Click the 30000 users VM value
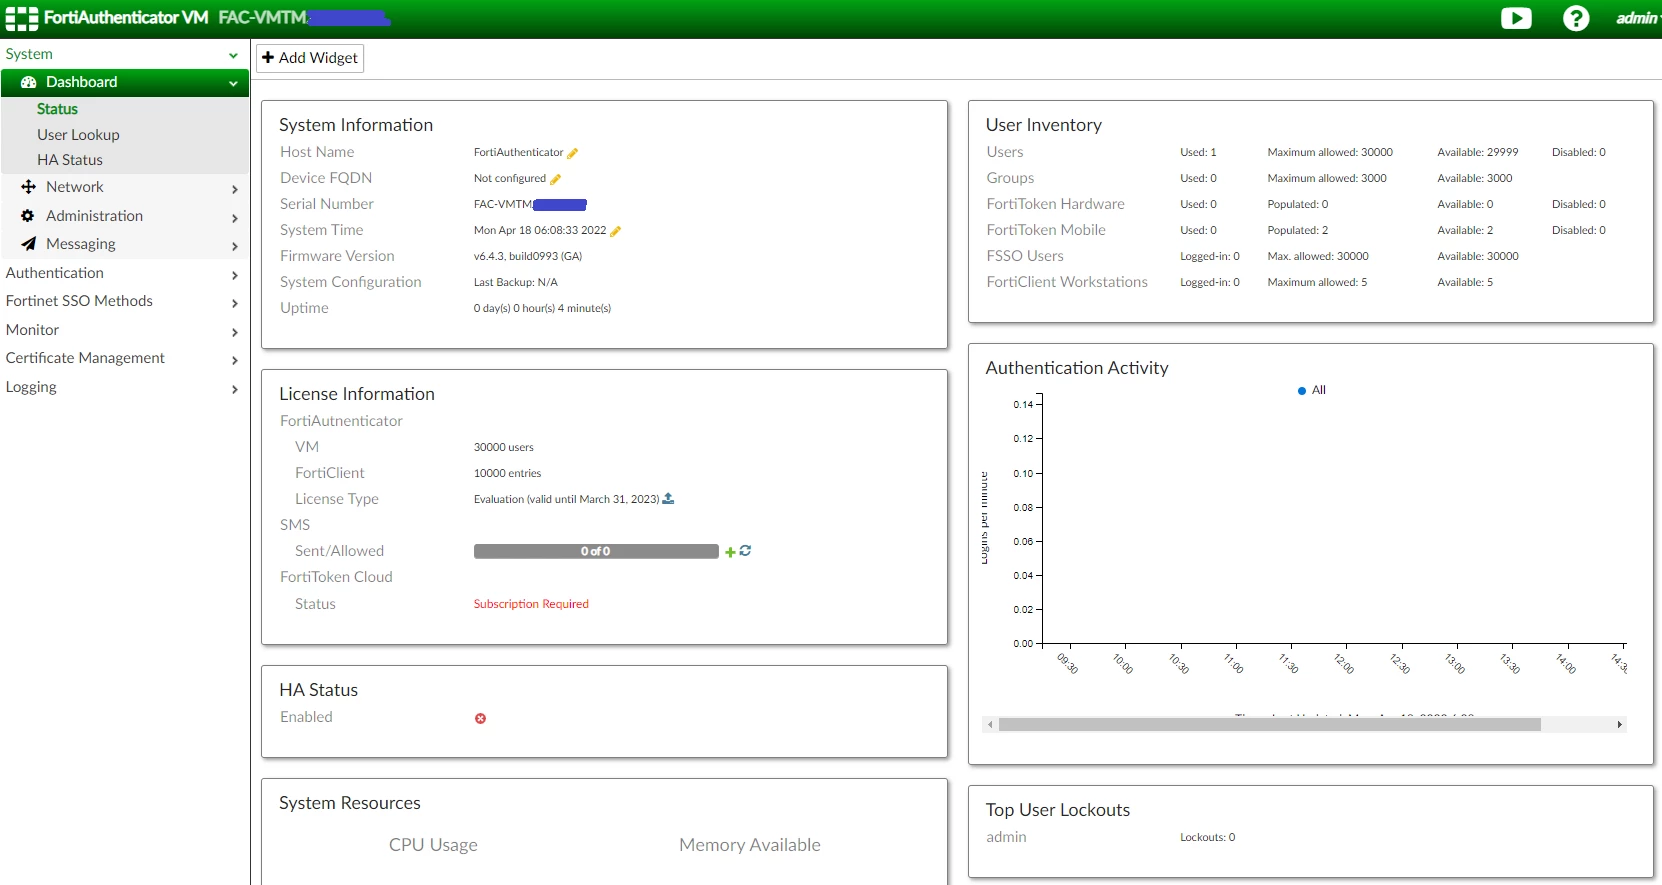This screenshot has height=885, width=1662. 504,447
